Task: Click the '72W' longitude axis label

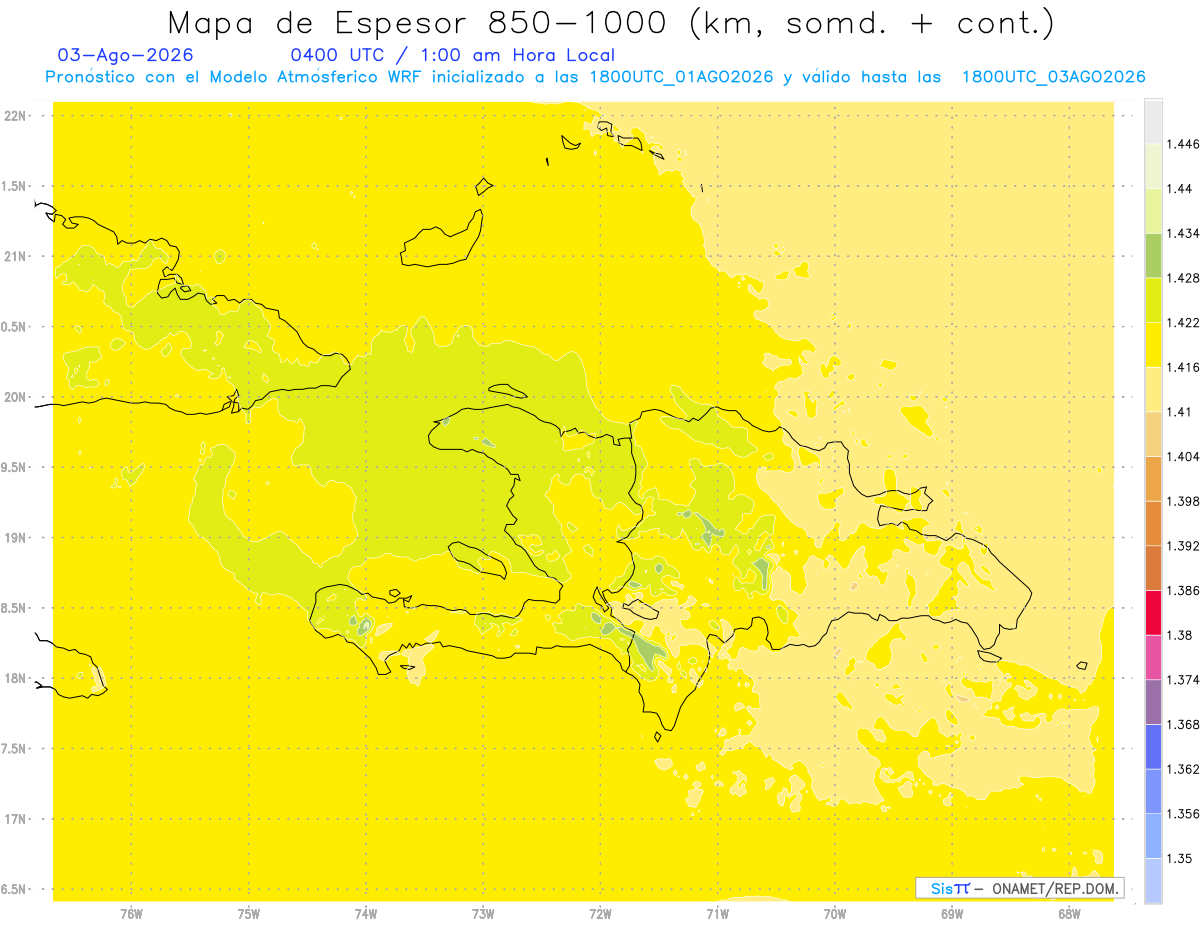Action: [600, 914]
